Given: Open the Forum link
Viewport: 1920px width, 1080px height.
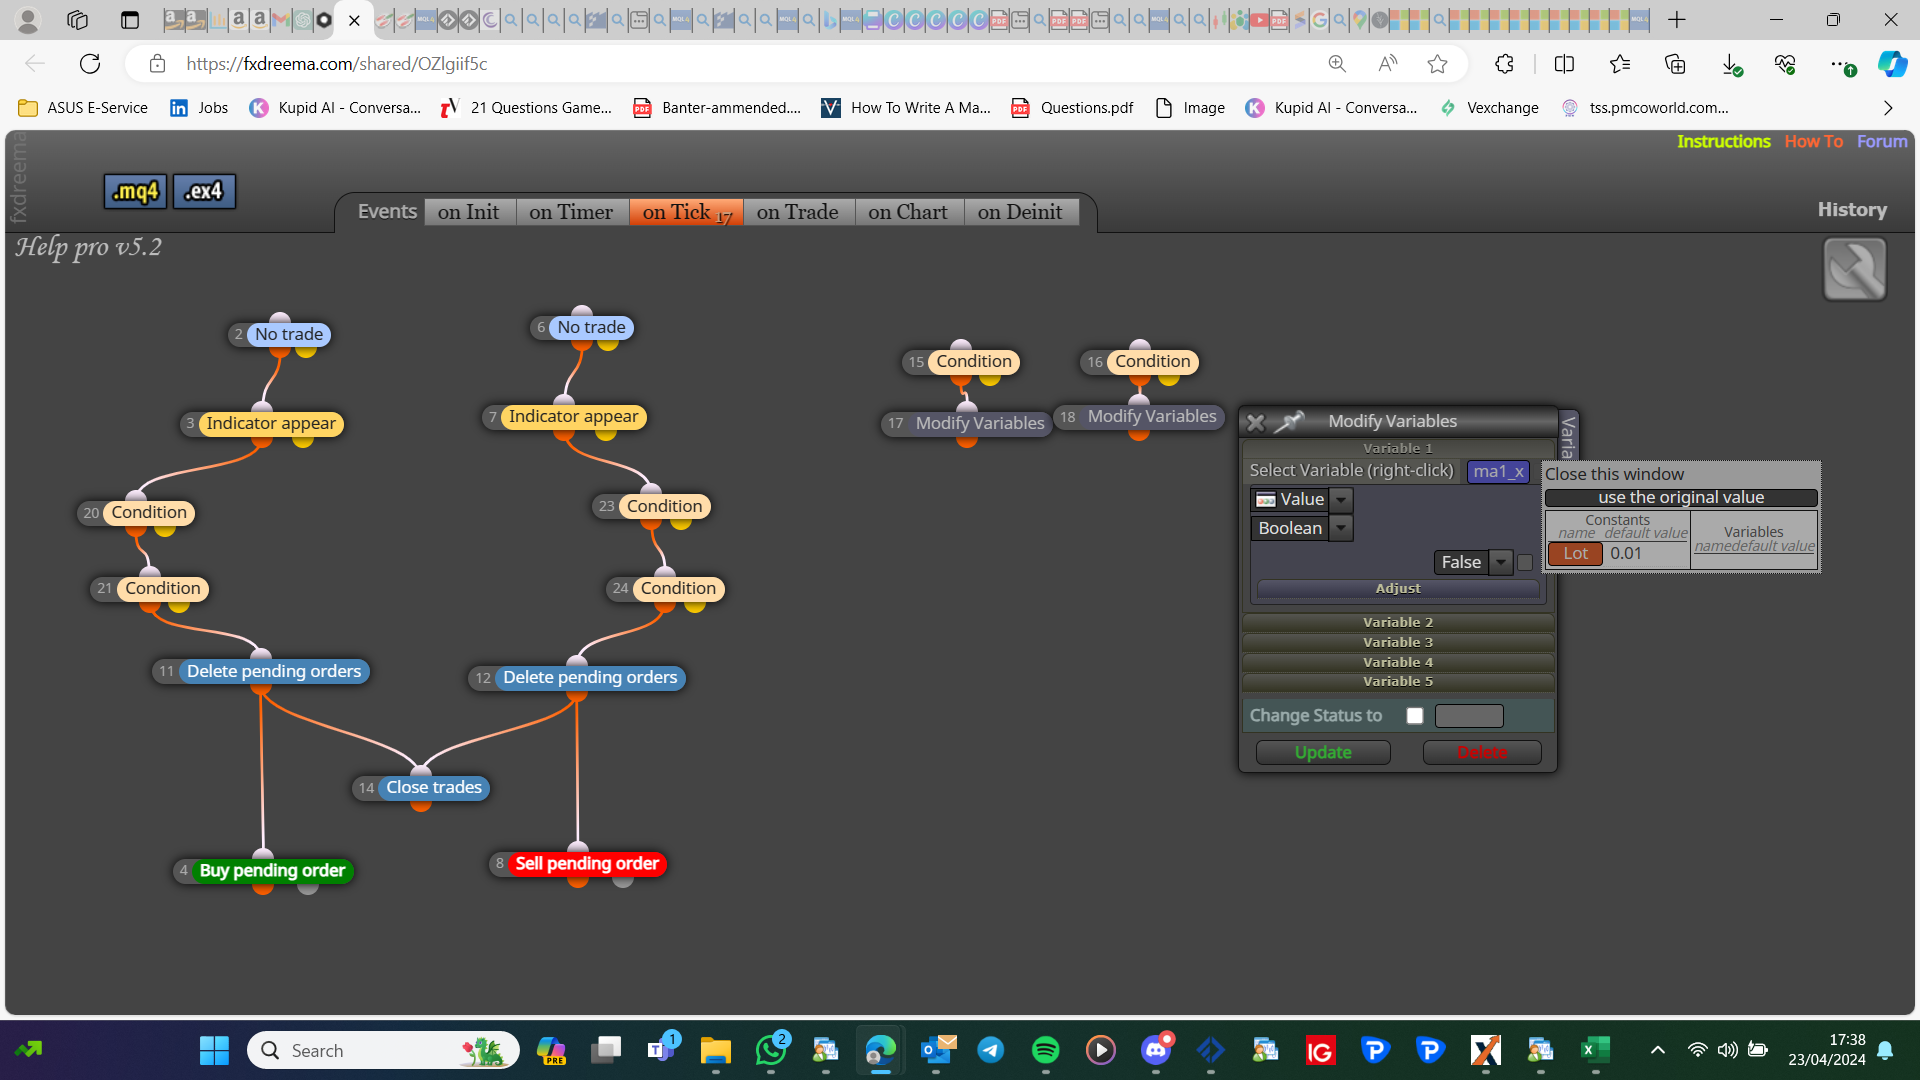Looking at the screenshot, I should click(1882, 142).
